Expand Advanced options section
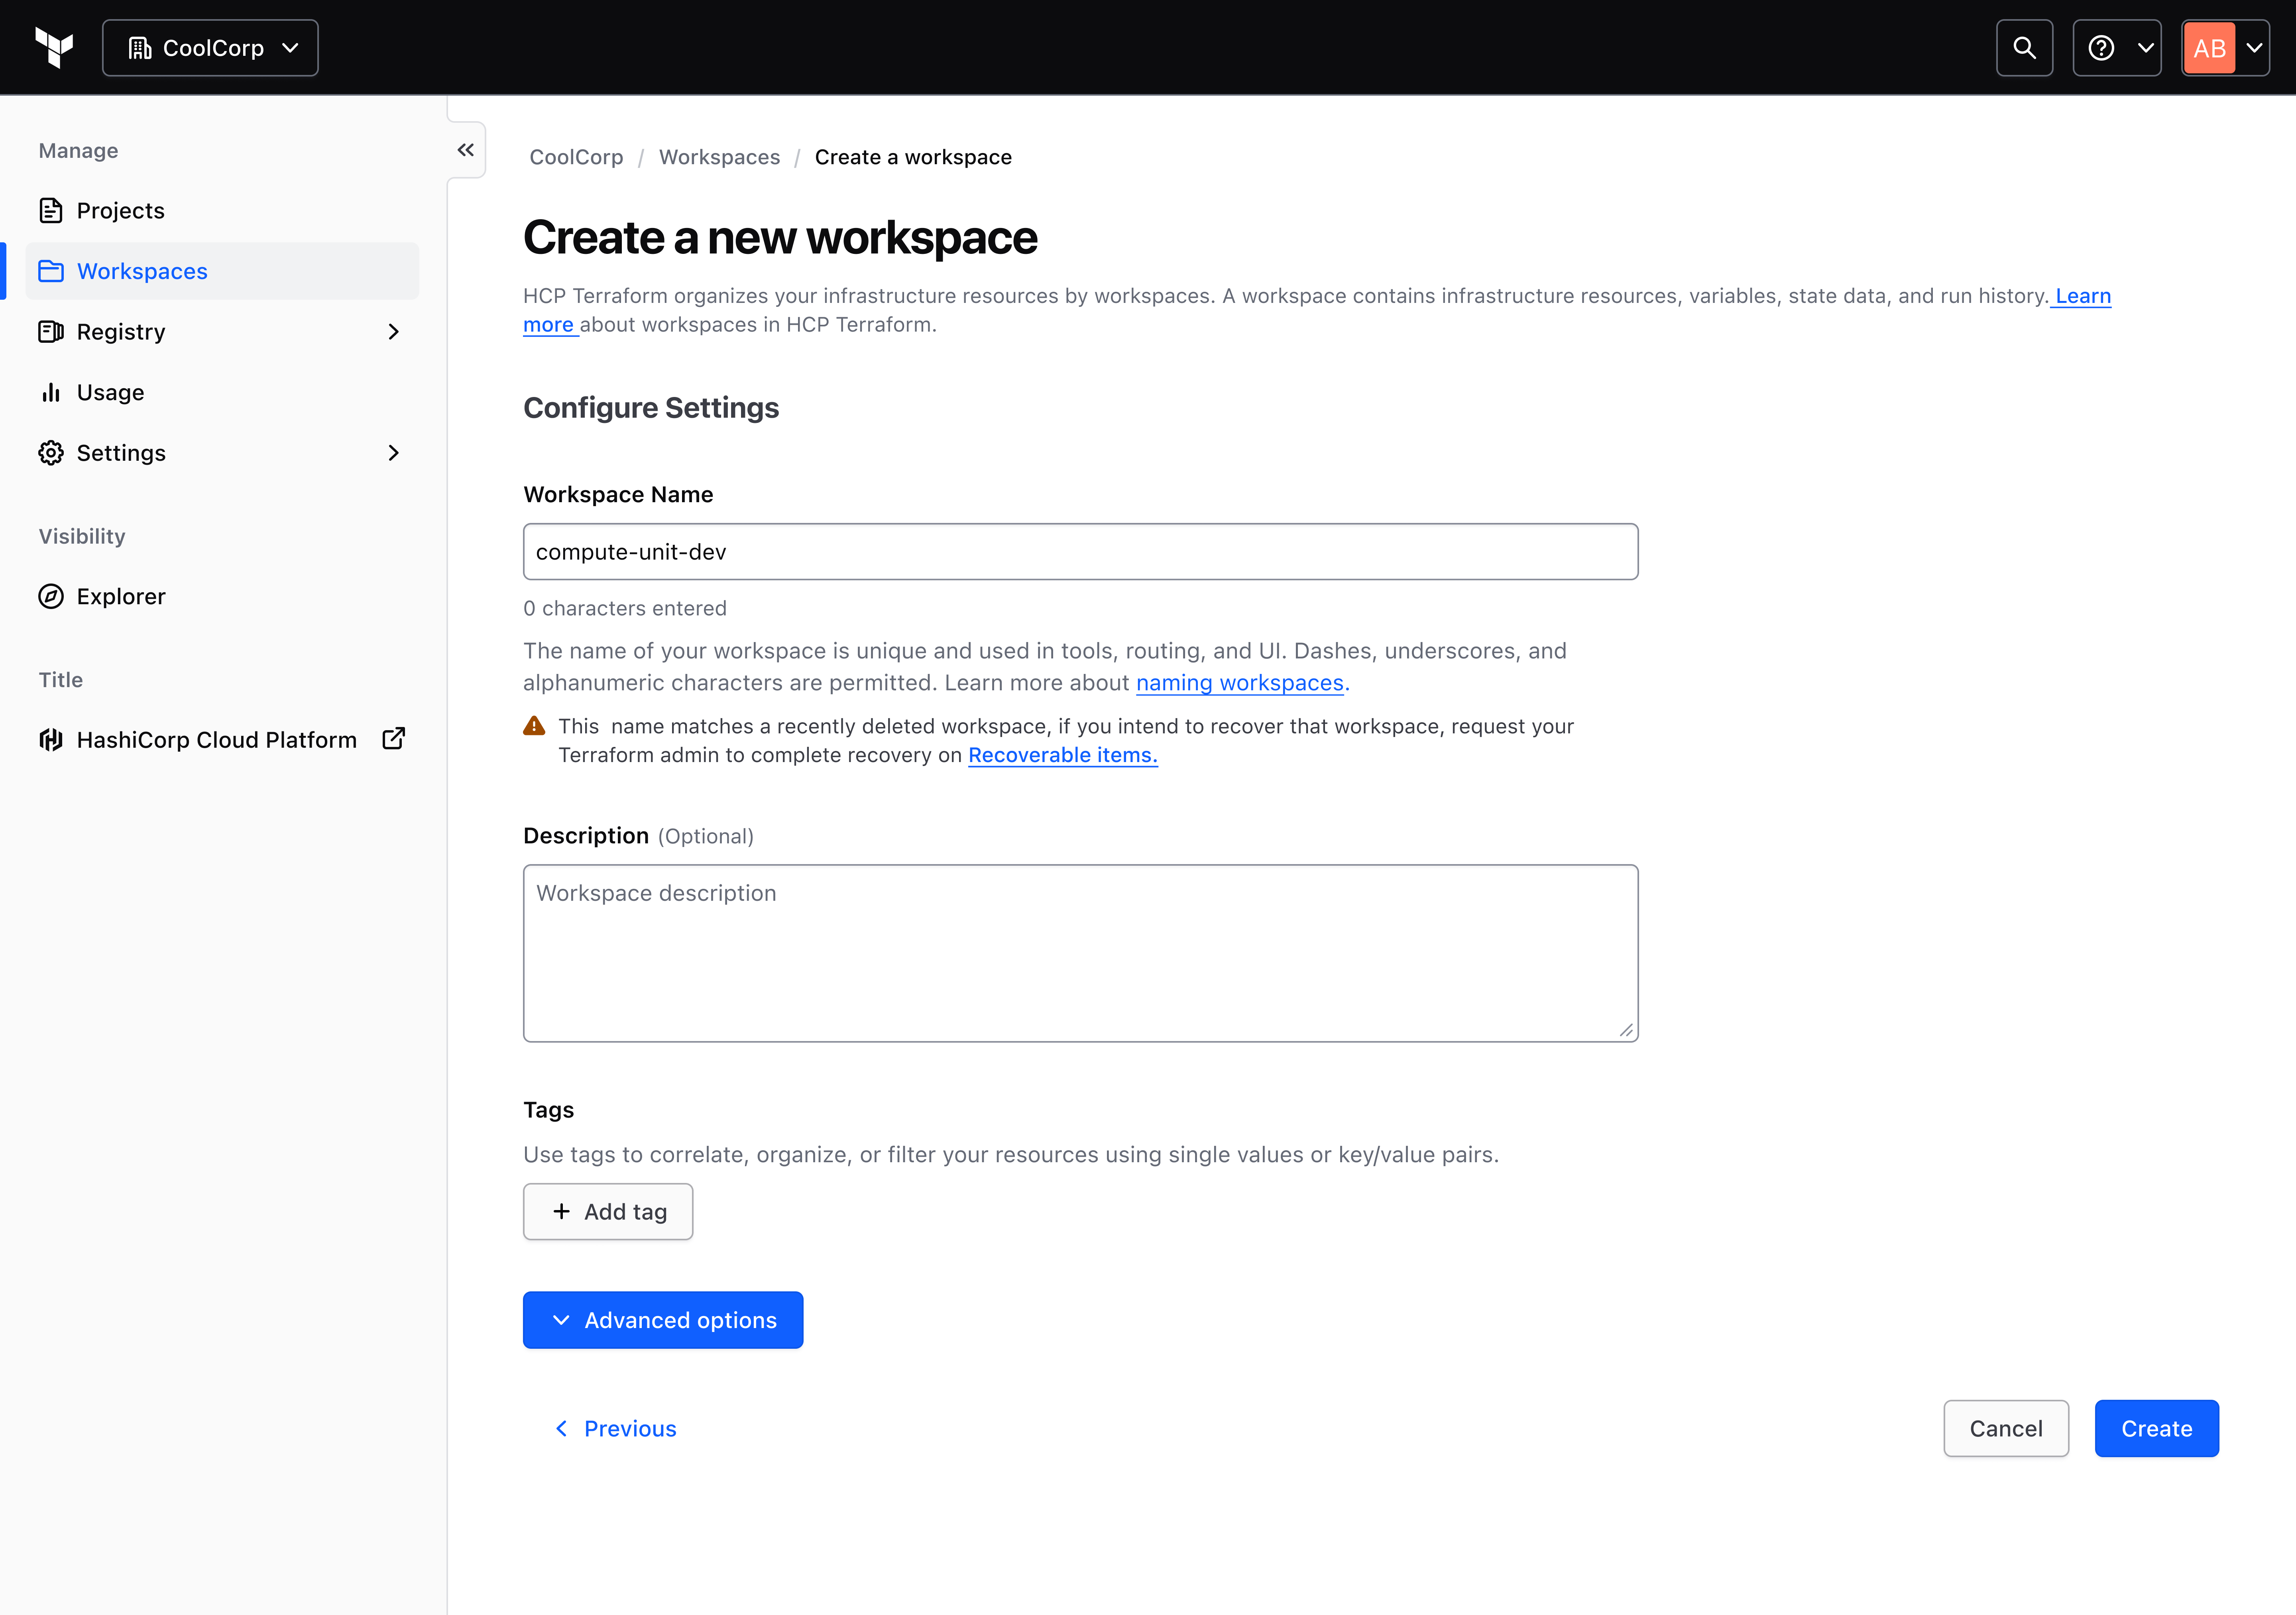This screenshot has height=1615, width=2296. [662, 1320]
